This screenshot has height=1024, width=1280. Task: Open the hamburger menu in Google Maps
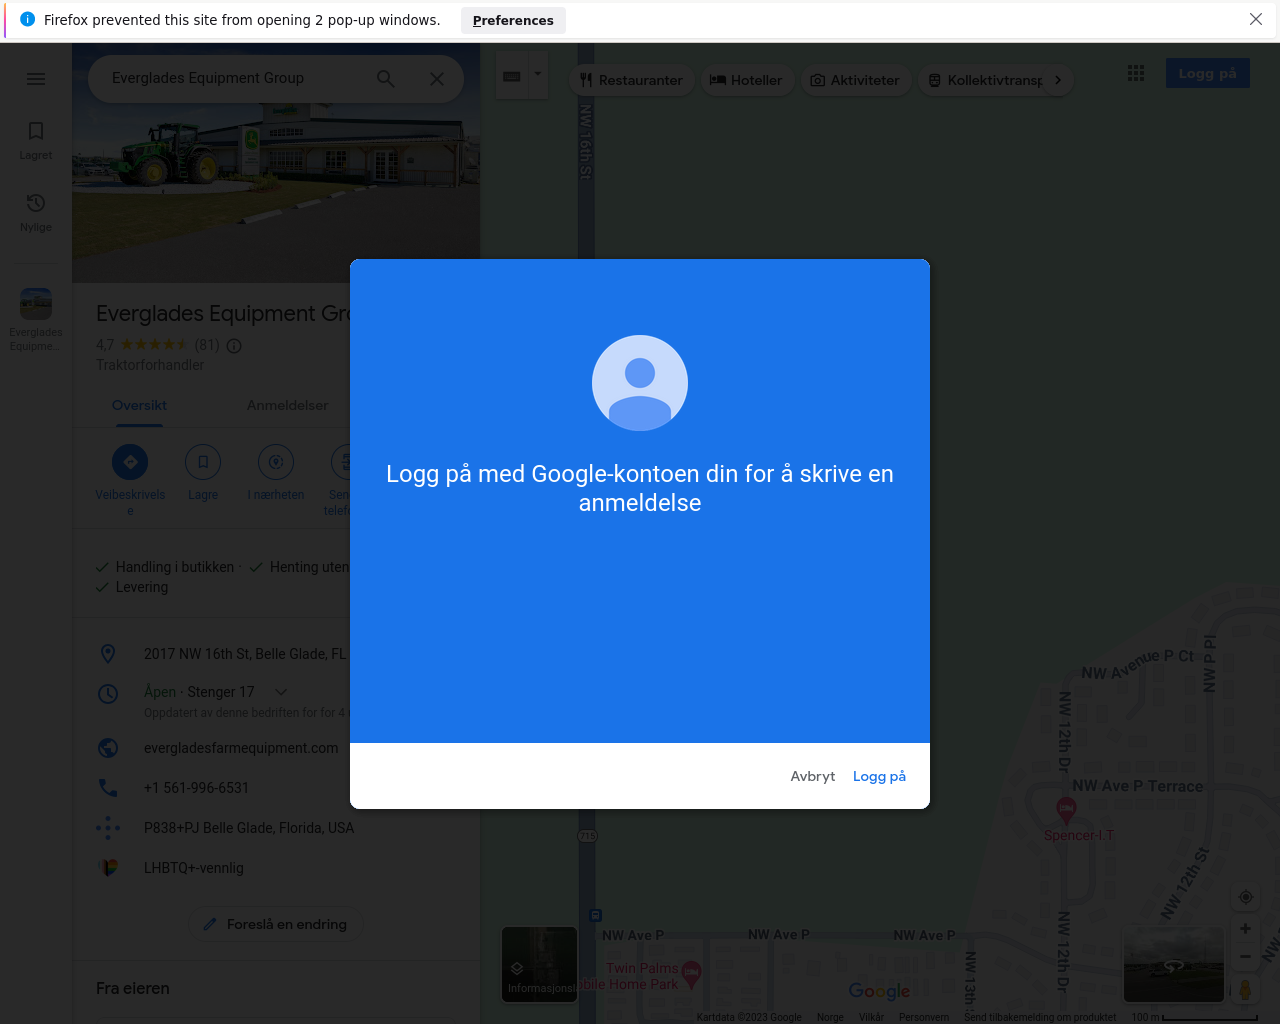(x=36, y=79)
